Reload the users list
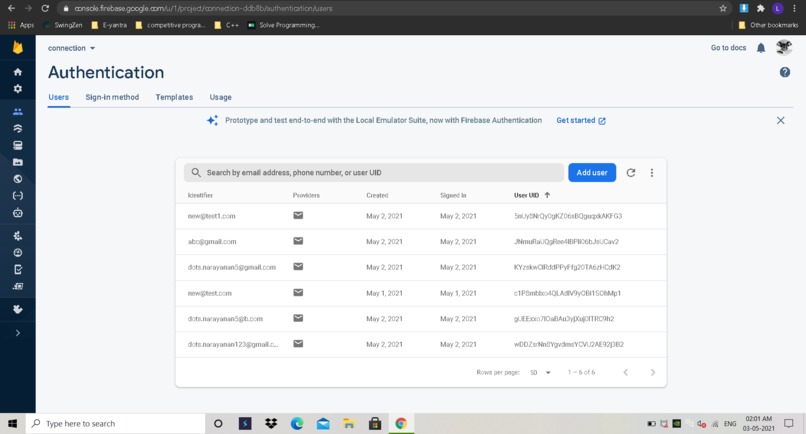 point(631,173)
